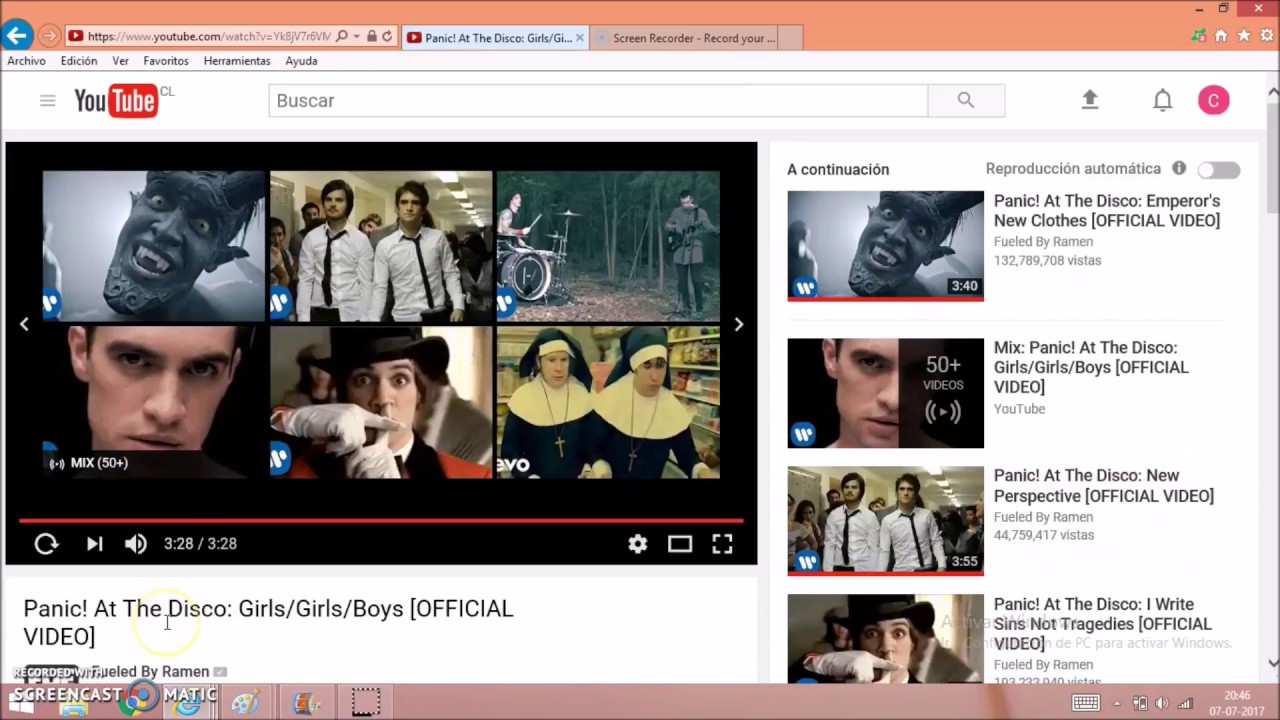This screenshot has height=720, width=1280.
Task: Skip to the next video in the player
Action: tap(94, 543)
